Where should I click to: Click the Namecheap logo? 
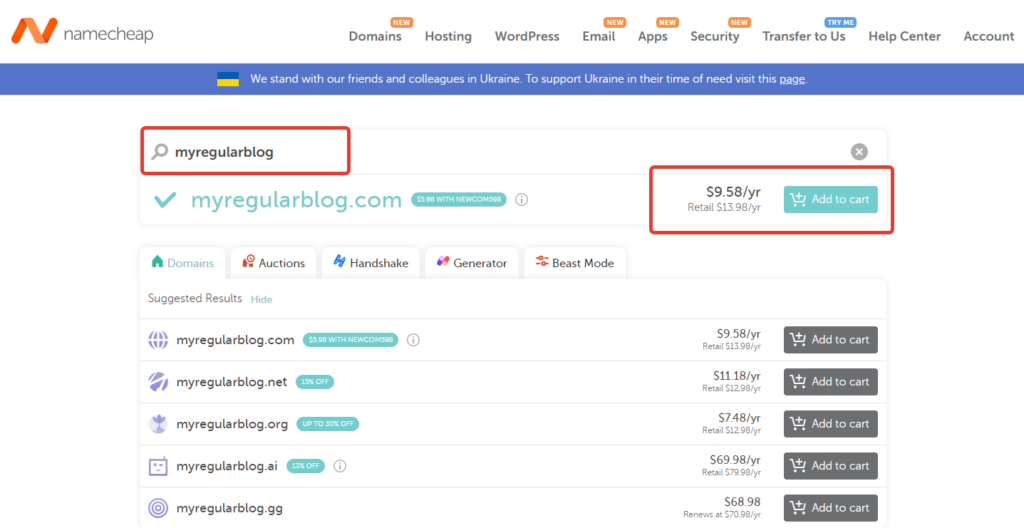82,31
